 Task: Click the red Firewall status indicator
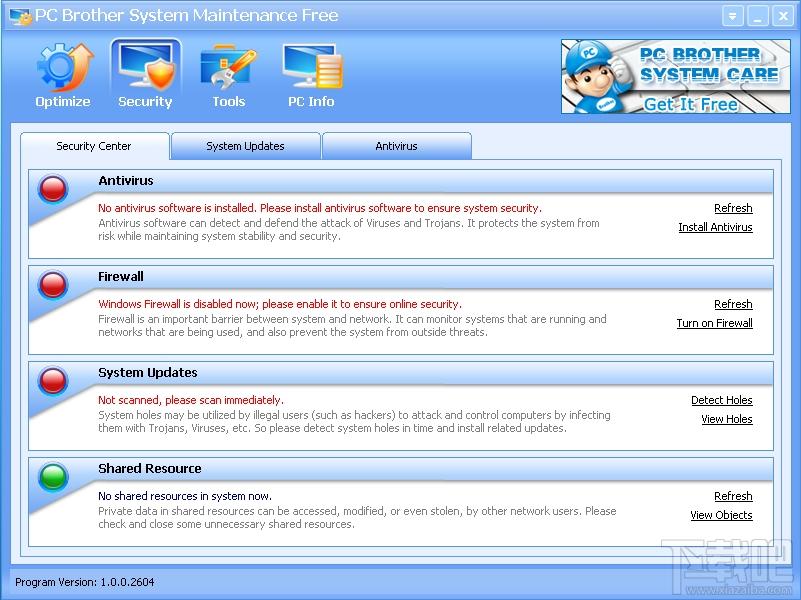53,284
